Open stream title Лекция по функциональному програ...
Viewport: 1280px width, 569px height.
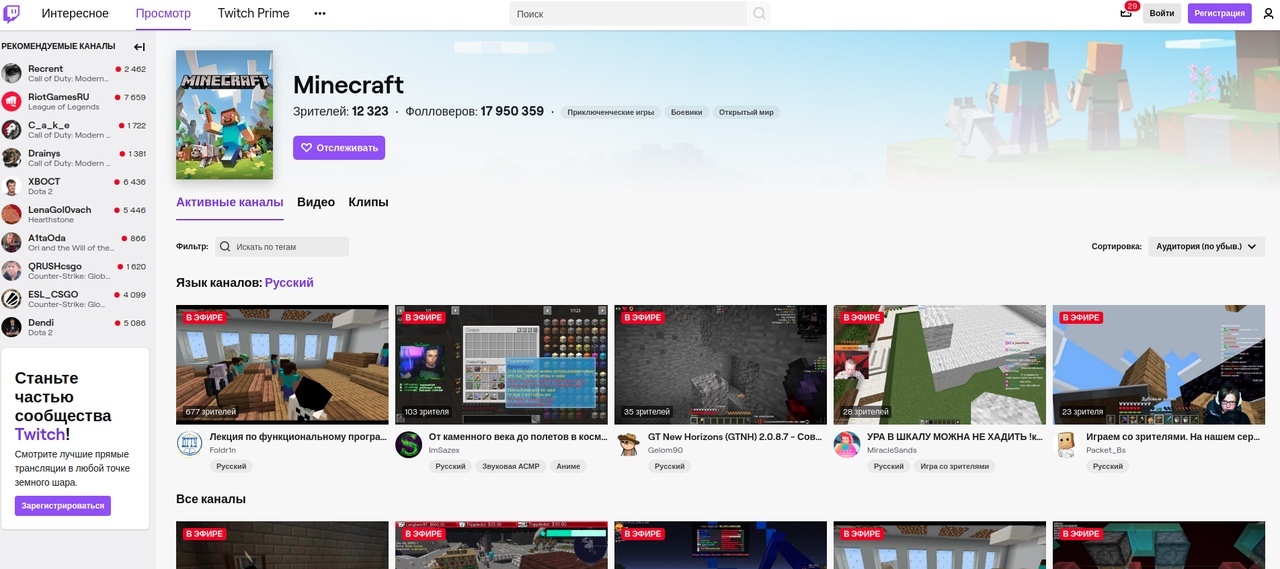(x=299, y=437)
